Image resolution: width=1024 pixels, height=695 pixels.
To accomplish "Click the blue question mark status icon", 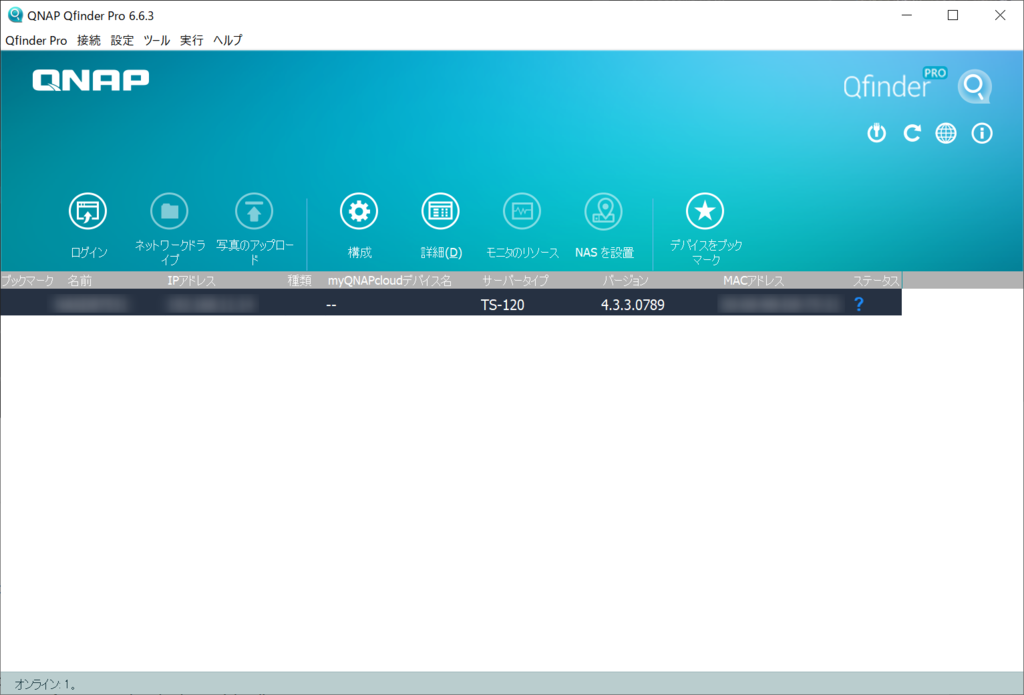I will (859, 304).
